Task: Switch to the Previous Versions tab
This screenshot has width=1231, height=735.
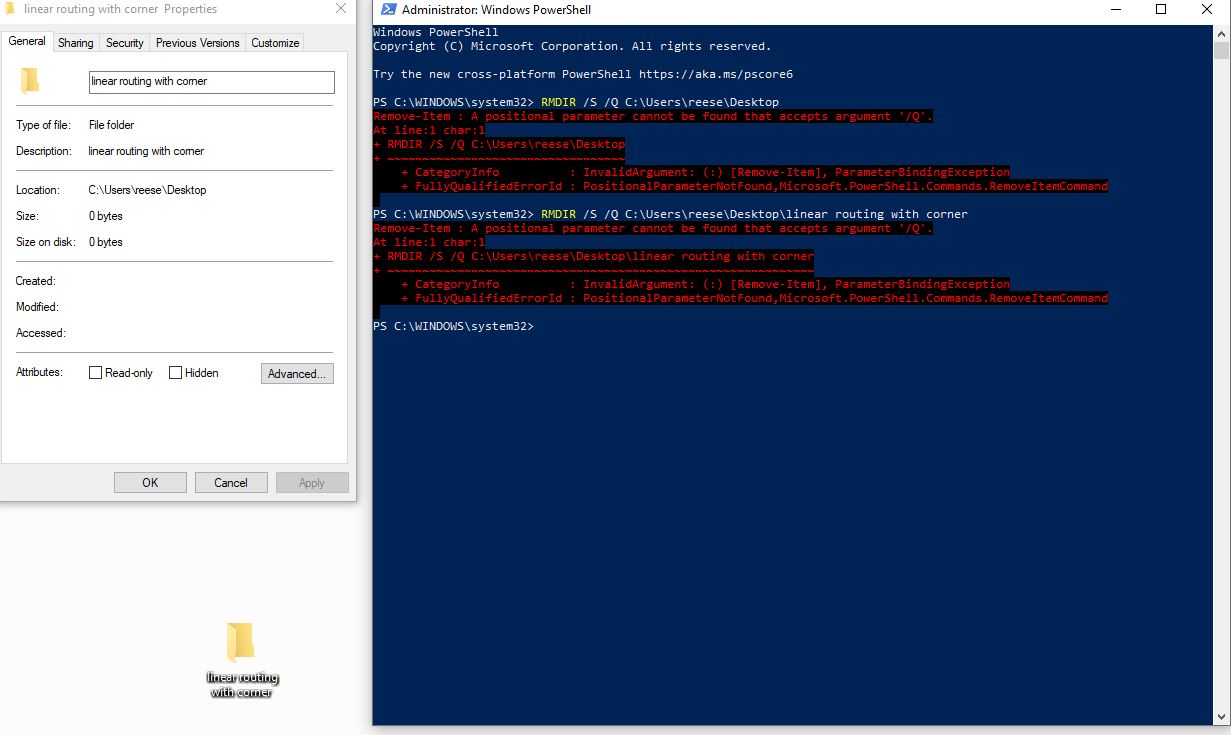Action: (x=197, y=43)
